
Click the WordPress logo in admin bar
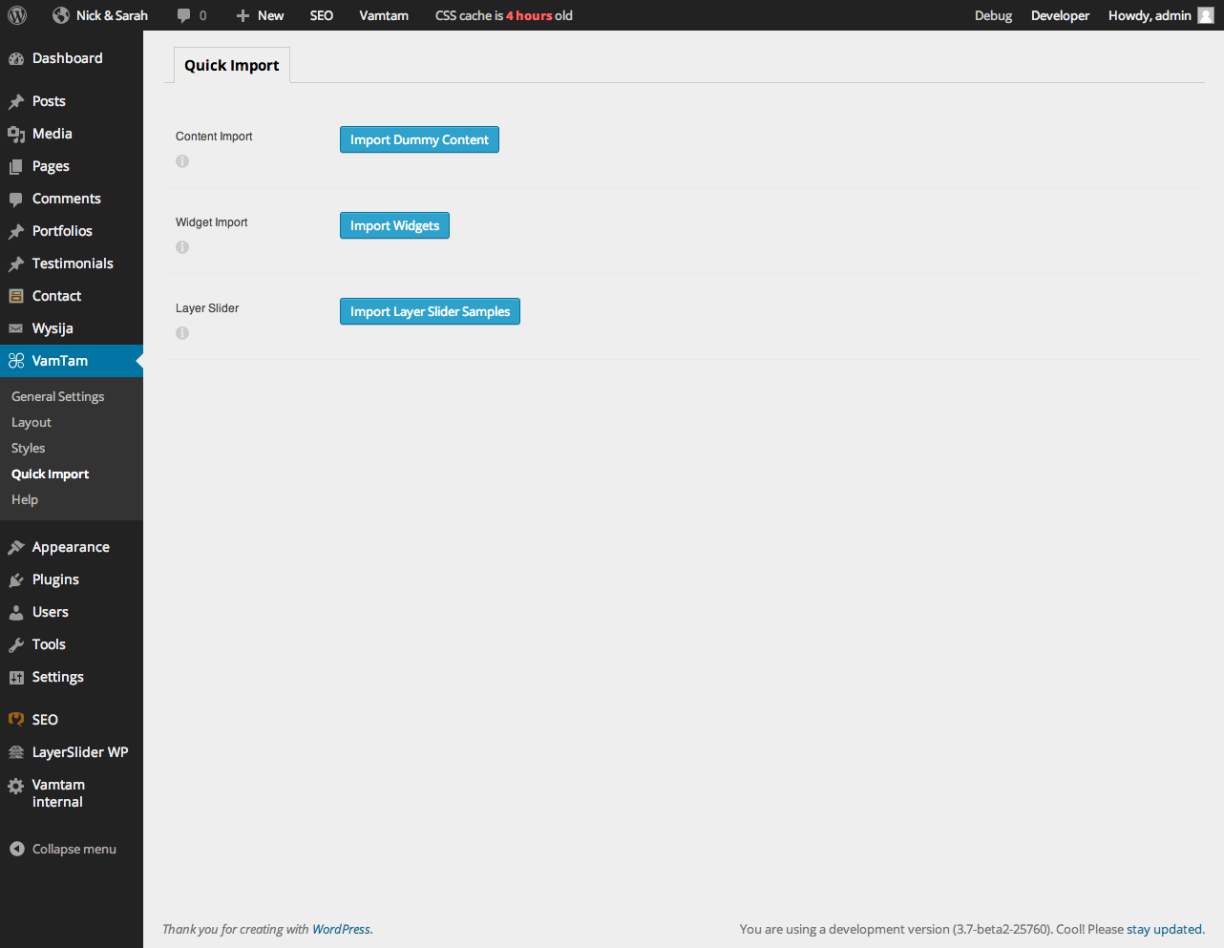click(x=16, y=15)
